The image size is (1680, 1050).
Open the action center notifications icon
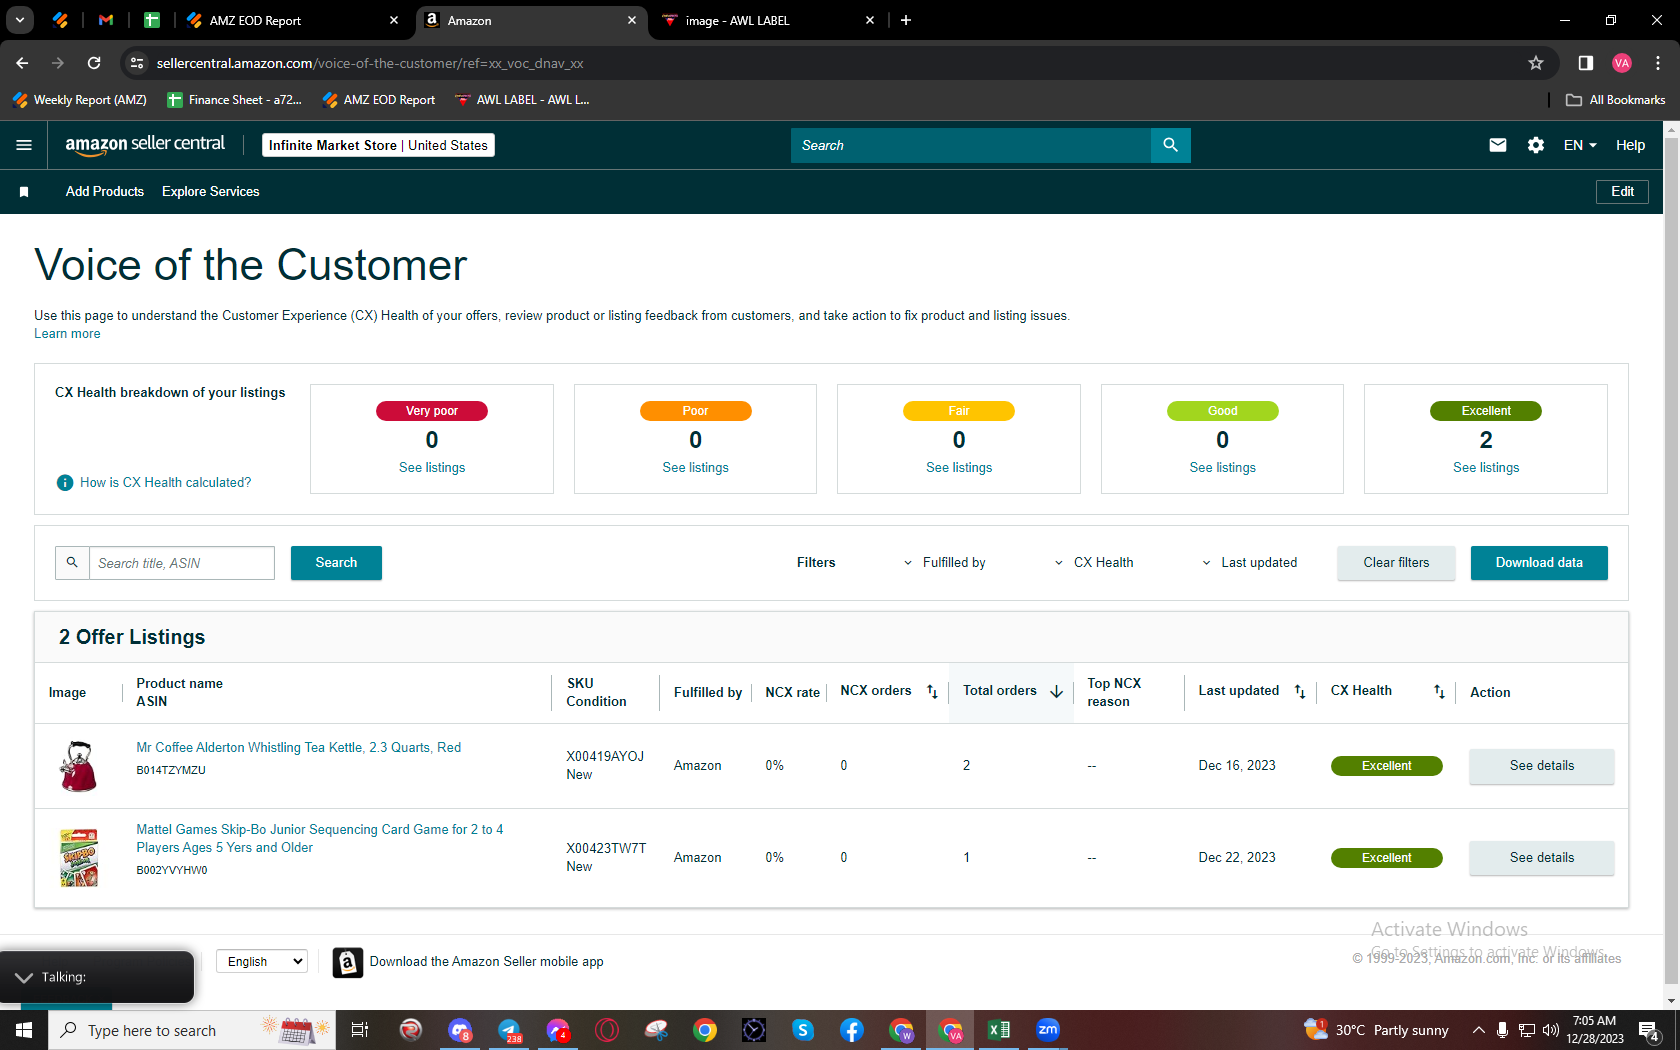tap(1650, 1030)
